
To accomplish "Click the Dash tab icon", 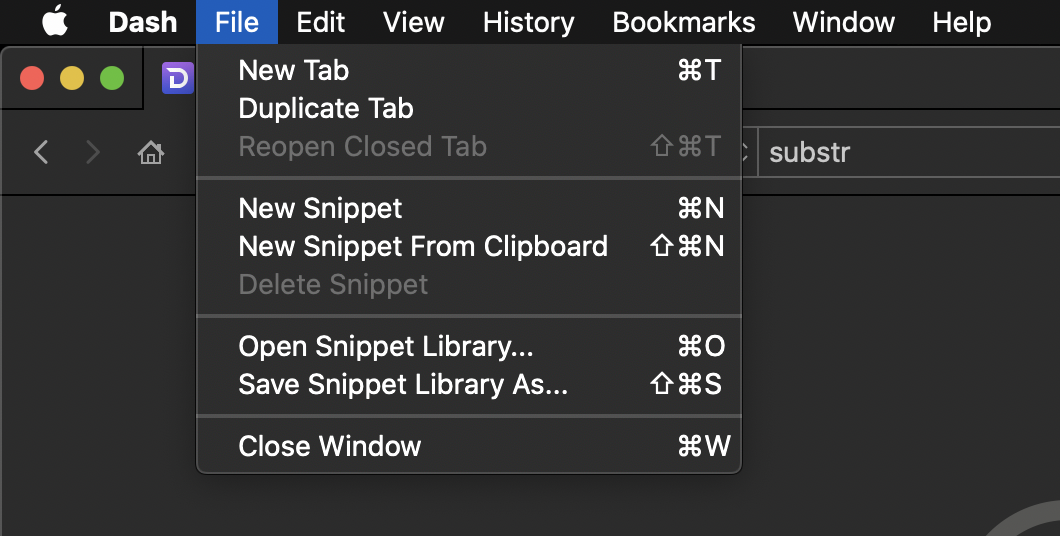I will pos(177,77).
